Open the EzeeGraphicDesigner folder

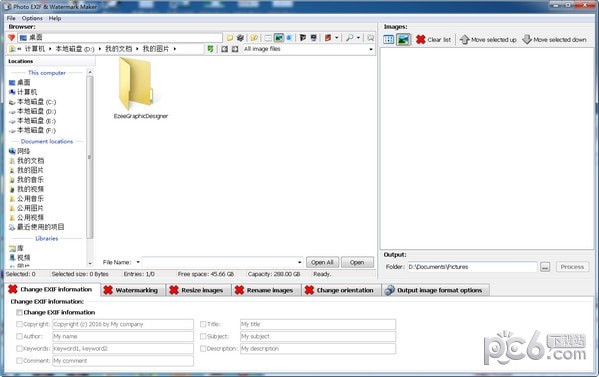coord(140,89)
